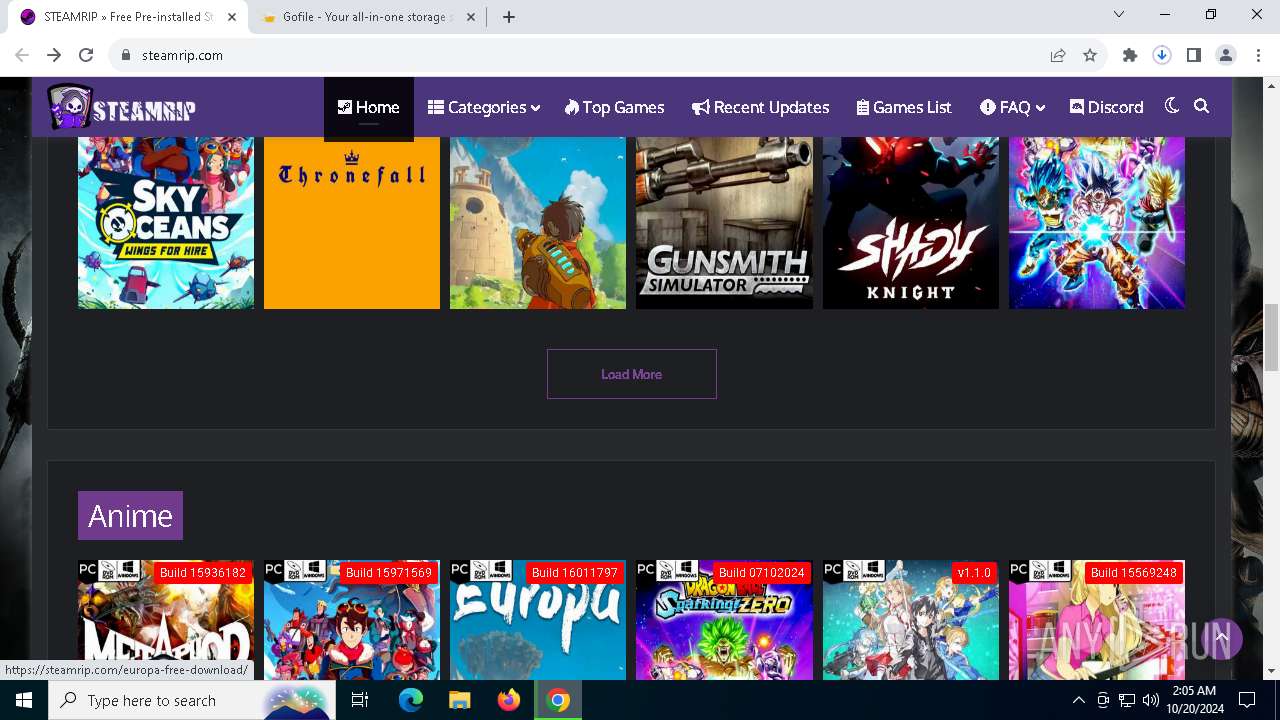Image resolution: width=1280 pixels, height=720 pixels.
Task: Open a new browser tab
Action: point(509,17)
